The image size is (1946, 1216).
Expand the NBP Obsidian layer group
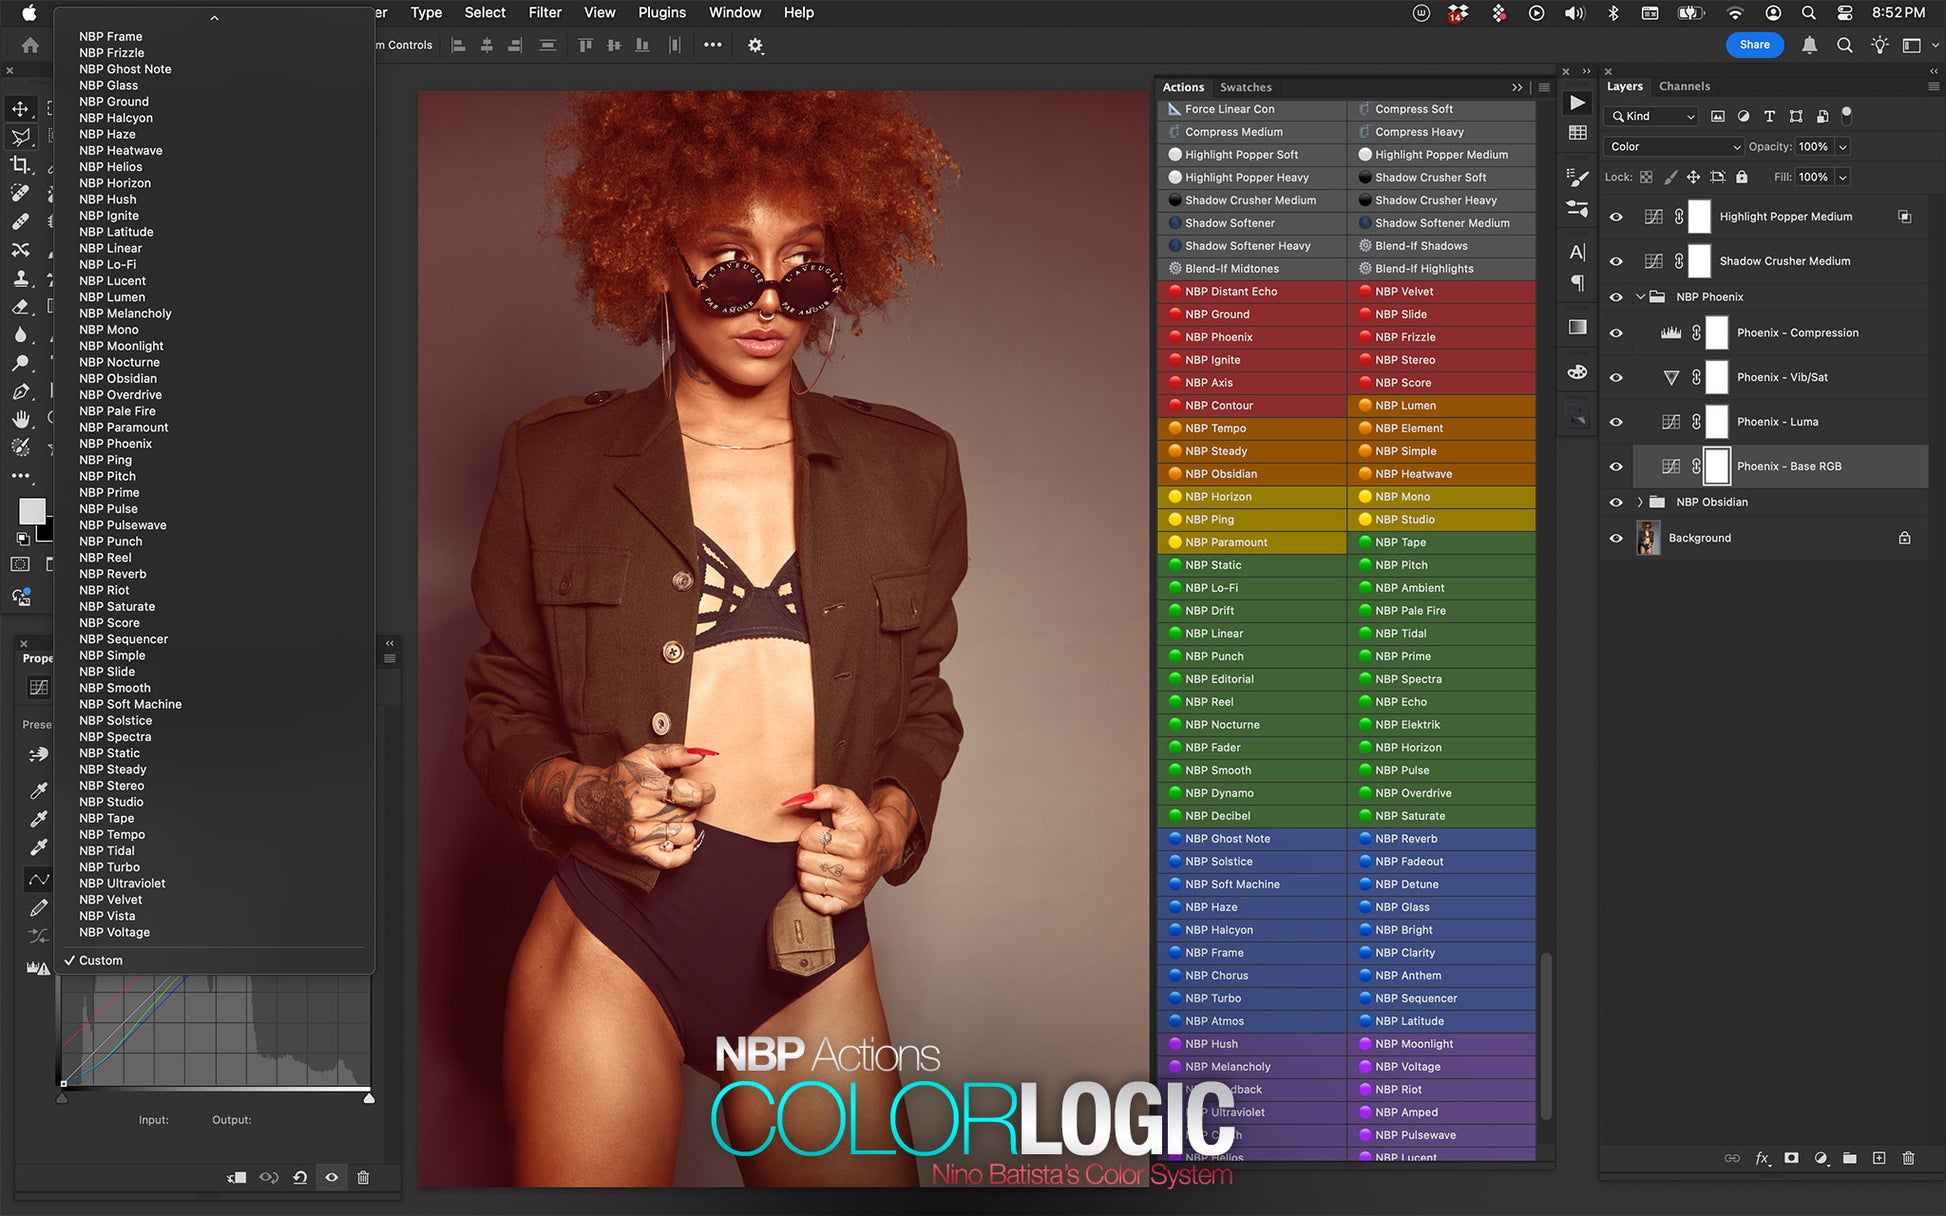tap(1640, 502)
